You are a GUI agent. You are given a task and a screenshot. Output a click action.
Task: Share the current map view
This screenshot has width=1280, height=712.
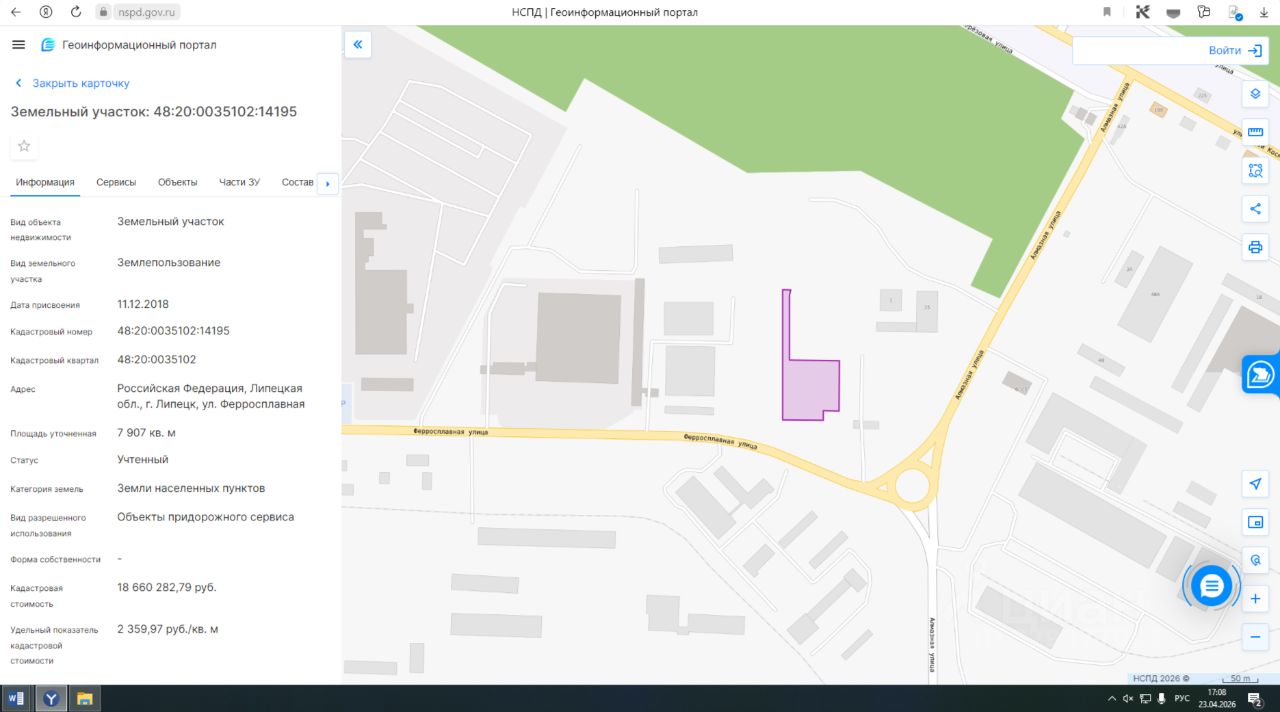(x=1255, y=208)
